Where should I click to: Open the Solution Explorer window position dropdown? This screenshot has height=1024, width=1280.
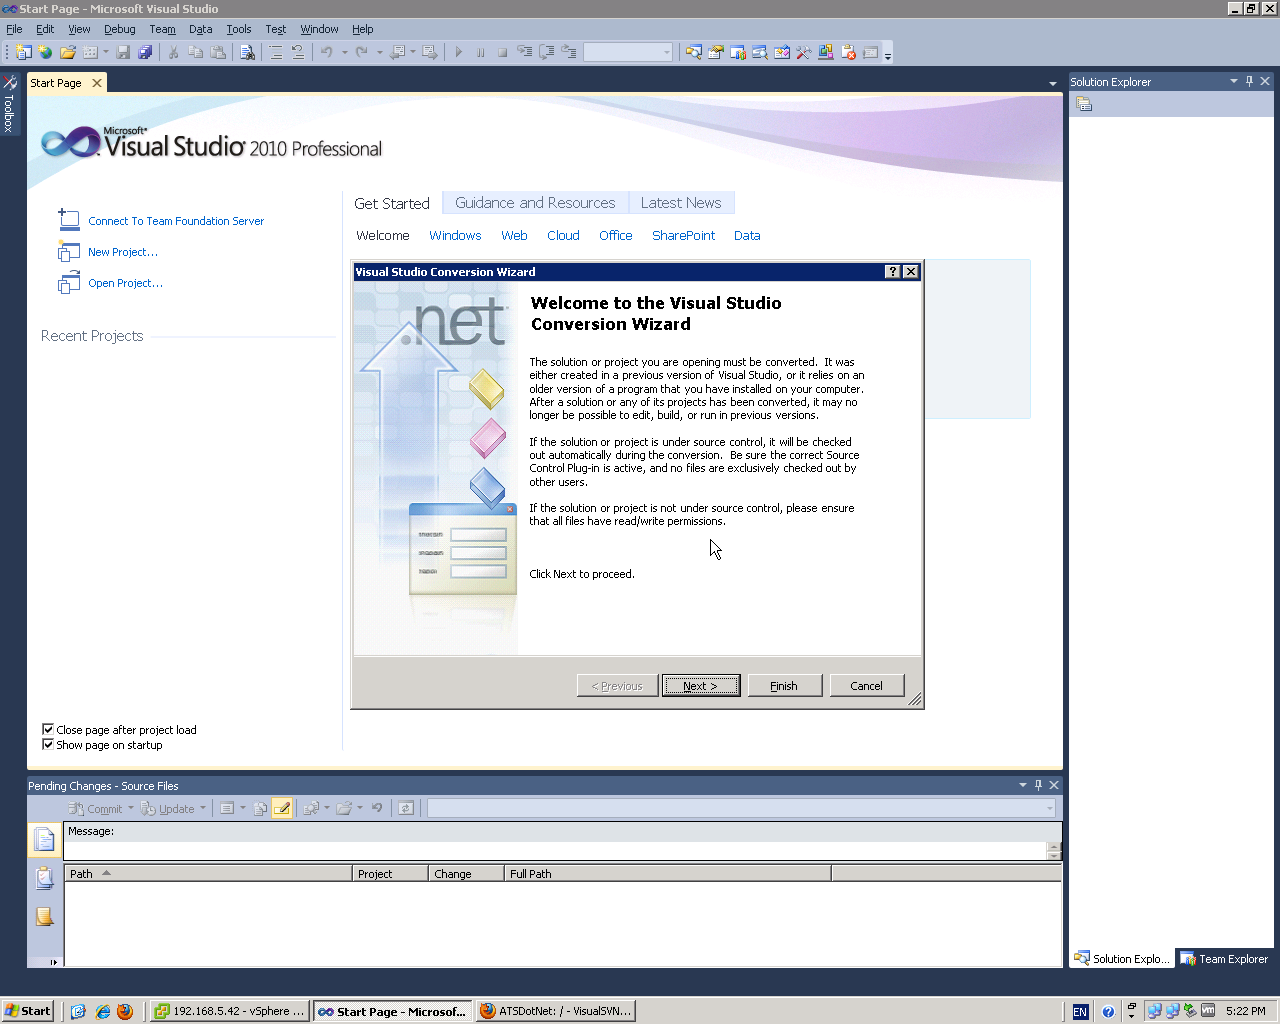pos(1234,81)
